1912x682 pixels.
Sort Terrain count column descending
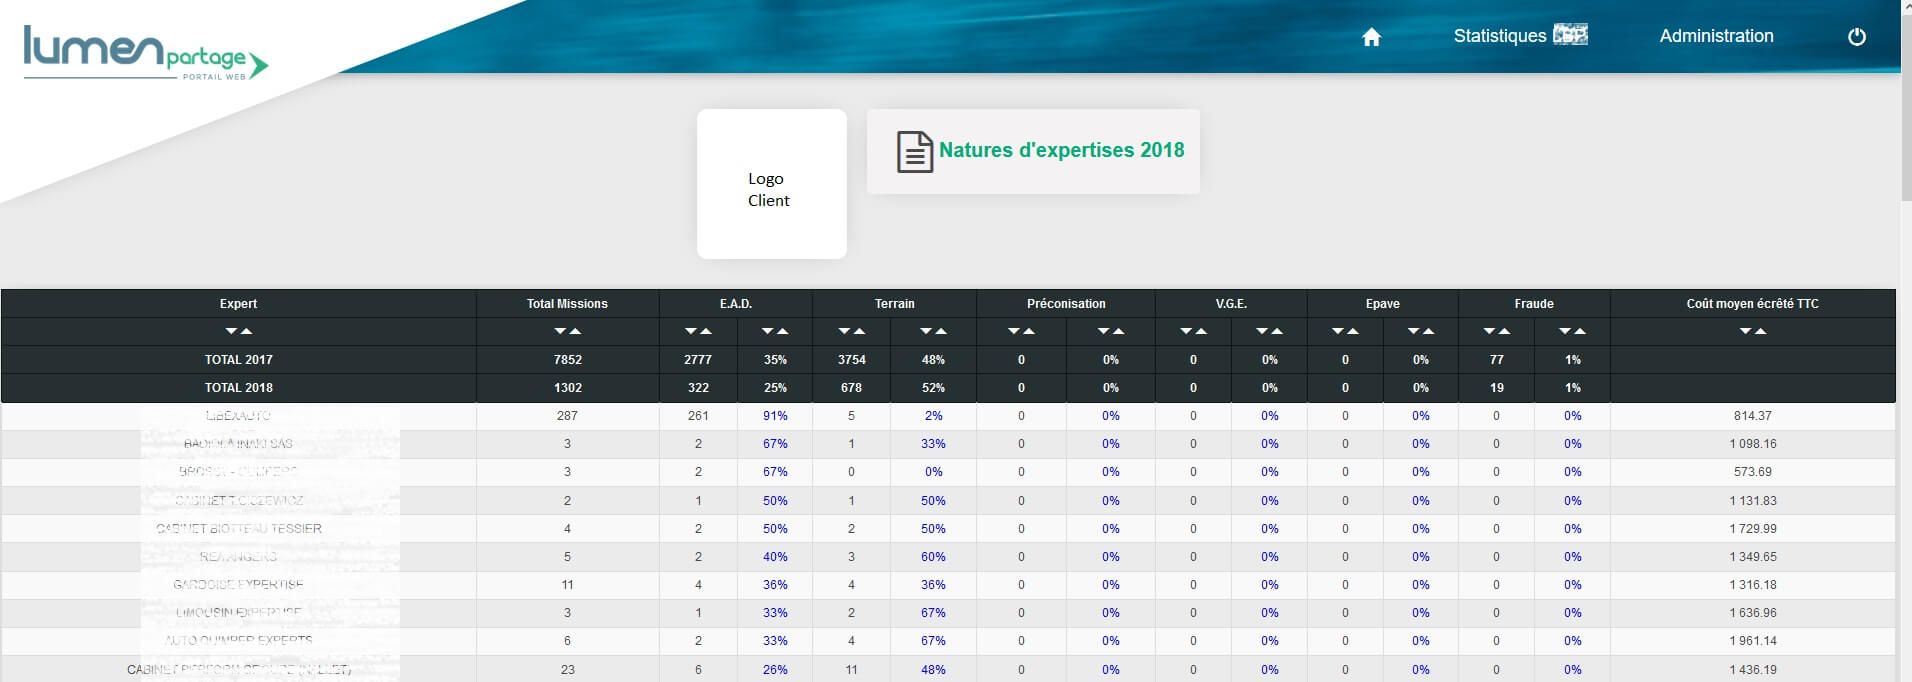(x=845, y=331)
